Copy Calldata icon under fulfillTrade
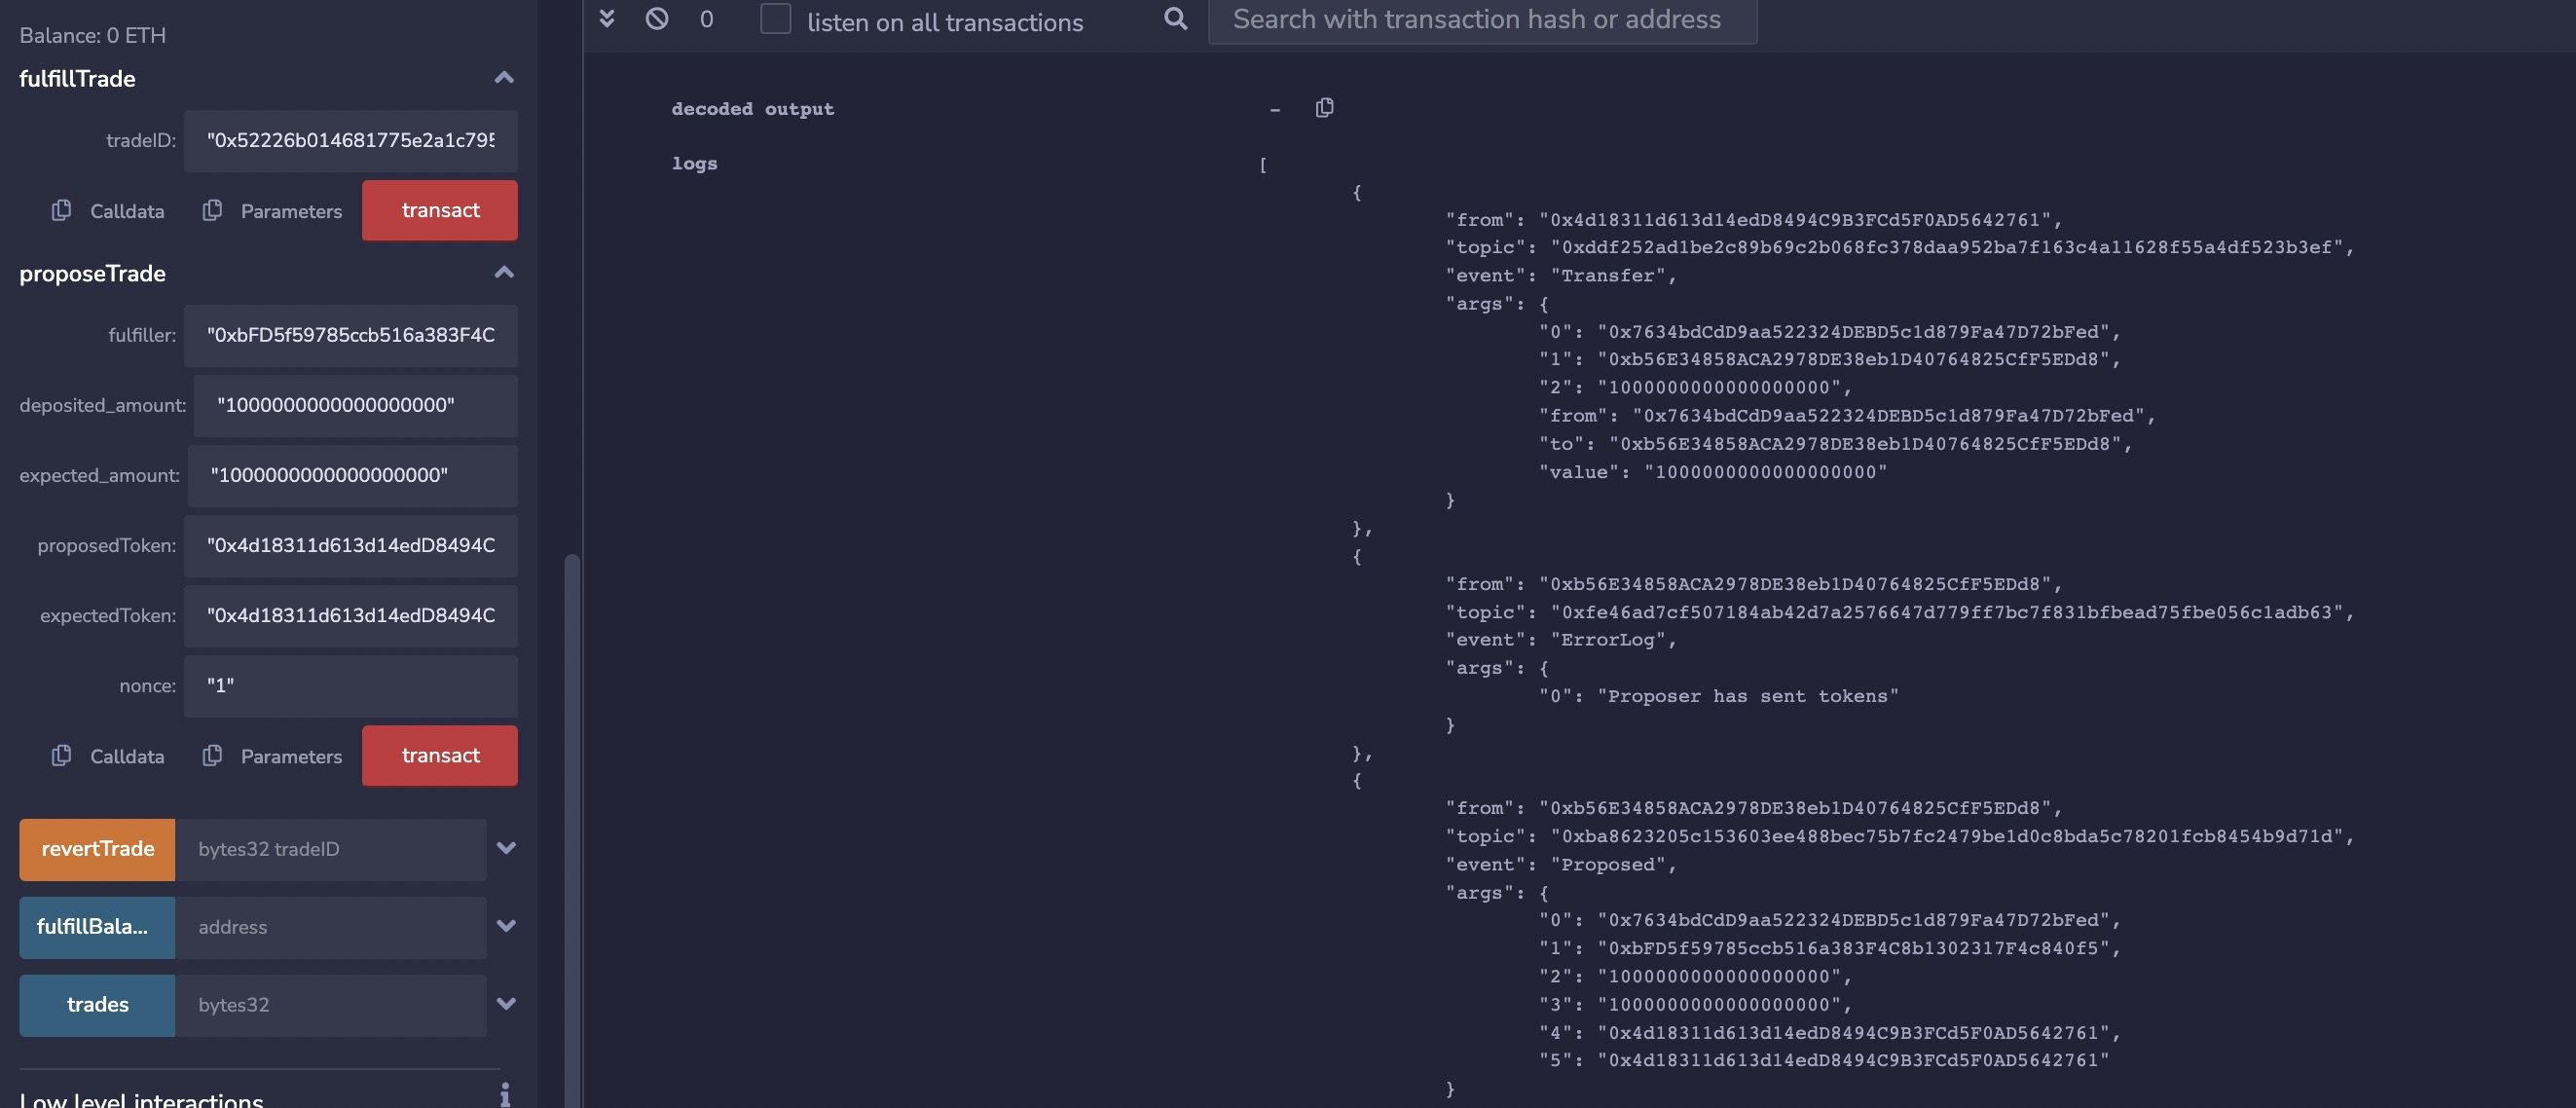The width and height of the screenshot is (2576, 1108). click(x=61, y=210)
